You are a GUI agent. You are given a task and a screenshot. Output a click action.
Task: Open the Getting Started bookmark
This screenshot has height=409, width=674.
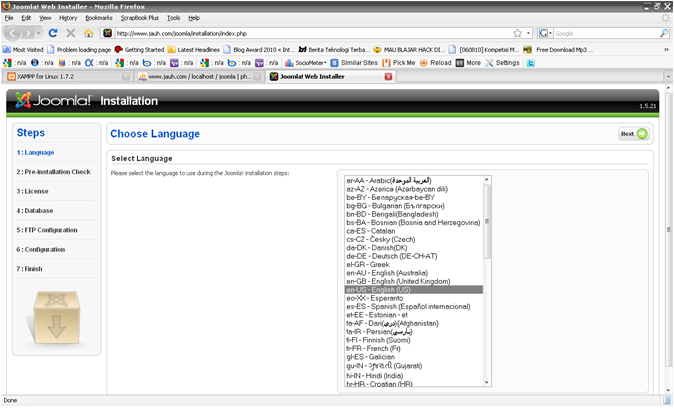[139, 50]
